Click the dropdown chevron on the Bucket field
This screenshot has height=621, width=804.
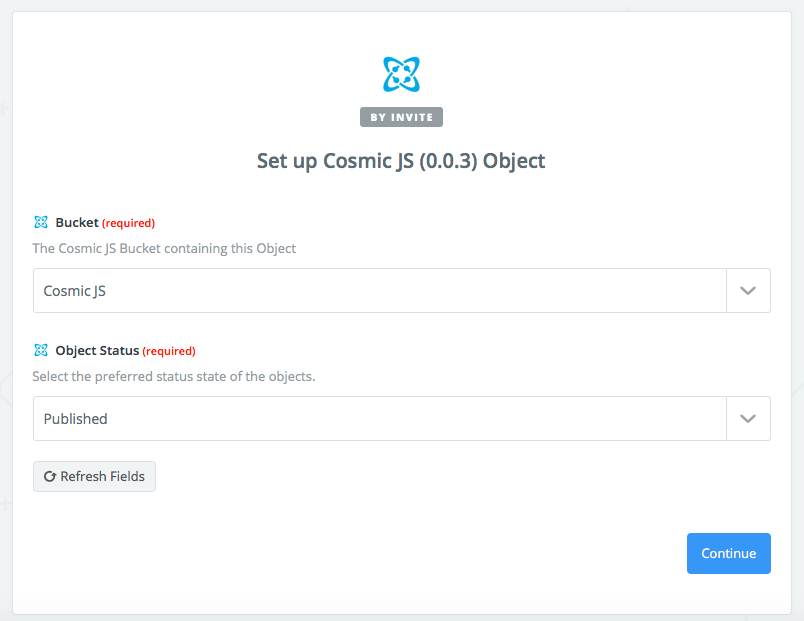pyautogui.click(x=748, y=290)
